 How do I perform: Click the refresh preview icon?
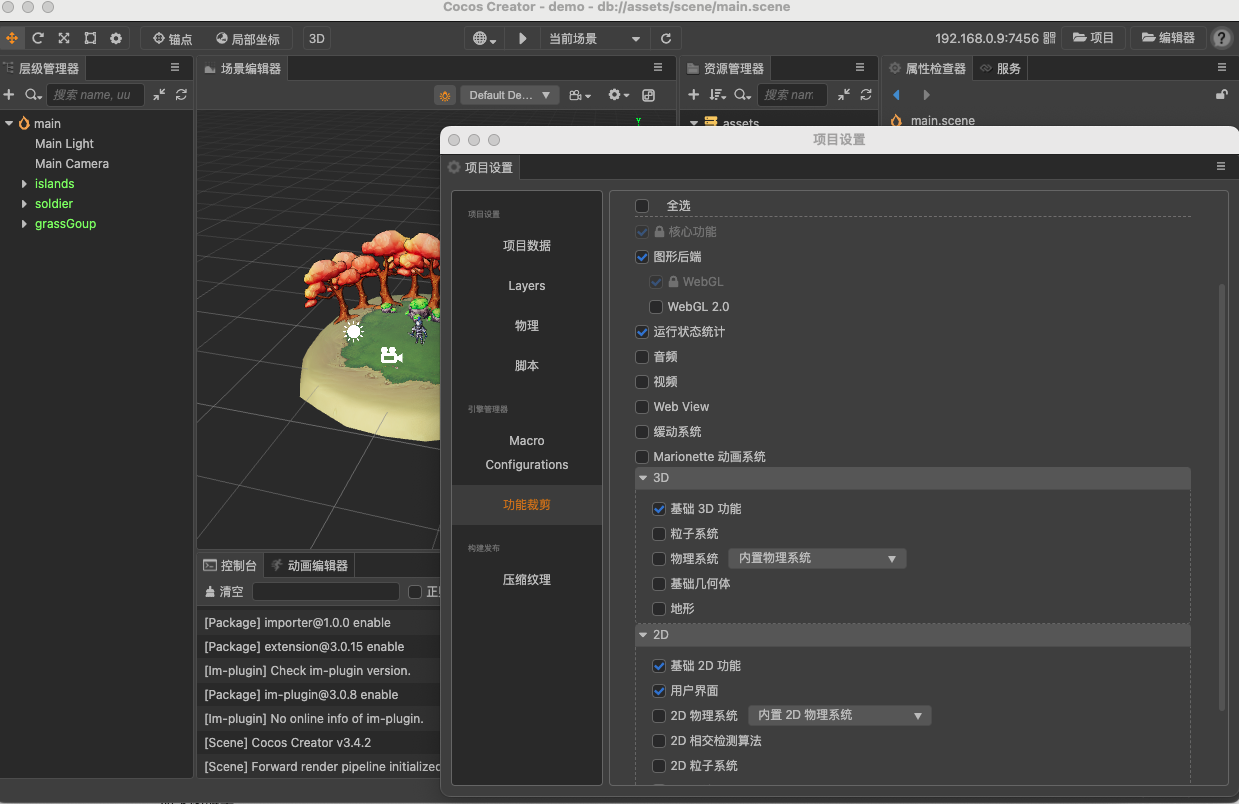coord(666,38)
